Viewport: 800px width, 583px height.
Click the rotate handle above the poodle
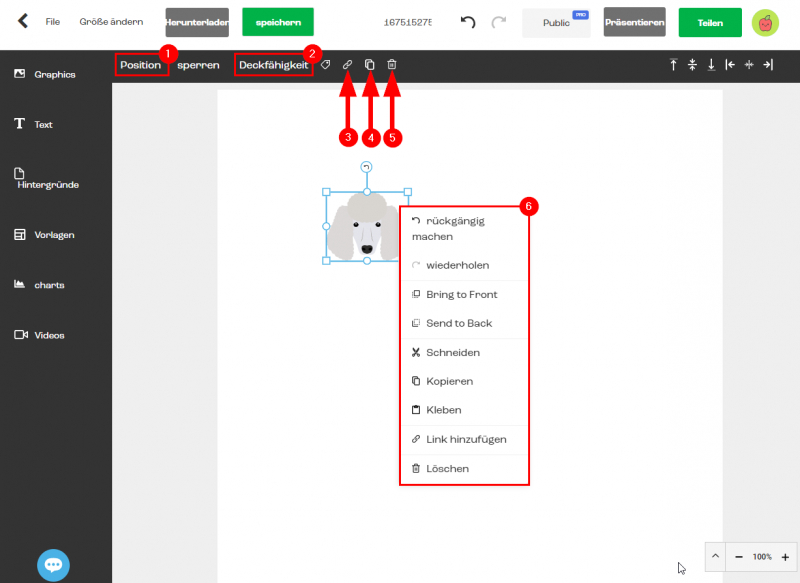366,167
